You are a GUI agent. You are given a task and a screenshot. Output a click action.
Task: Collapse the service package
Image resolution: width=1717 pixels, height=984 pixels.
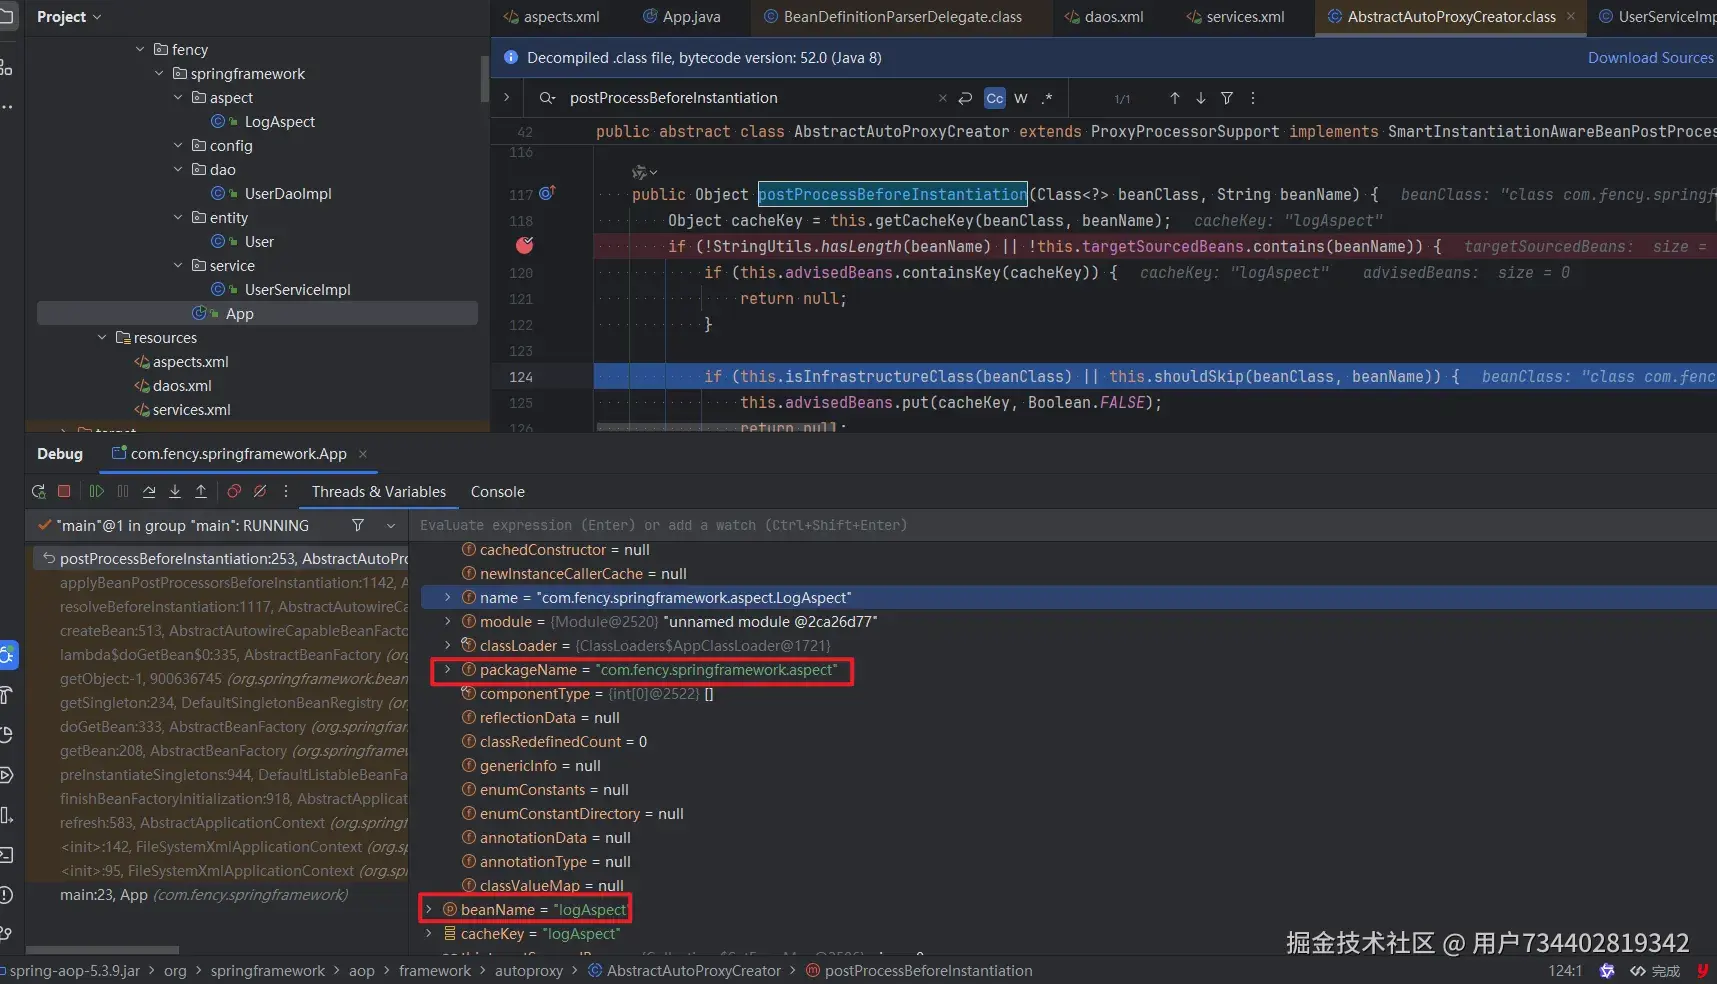point(178,265)
